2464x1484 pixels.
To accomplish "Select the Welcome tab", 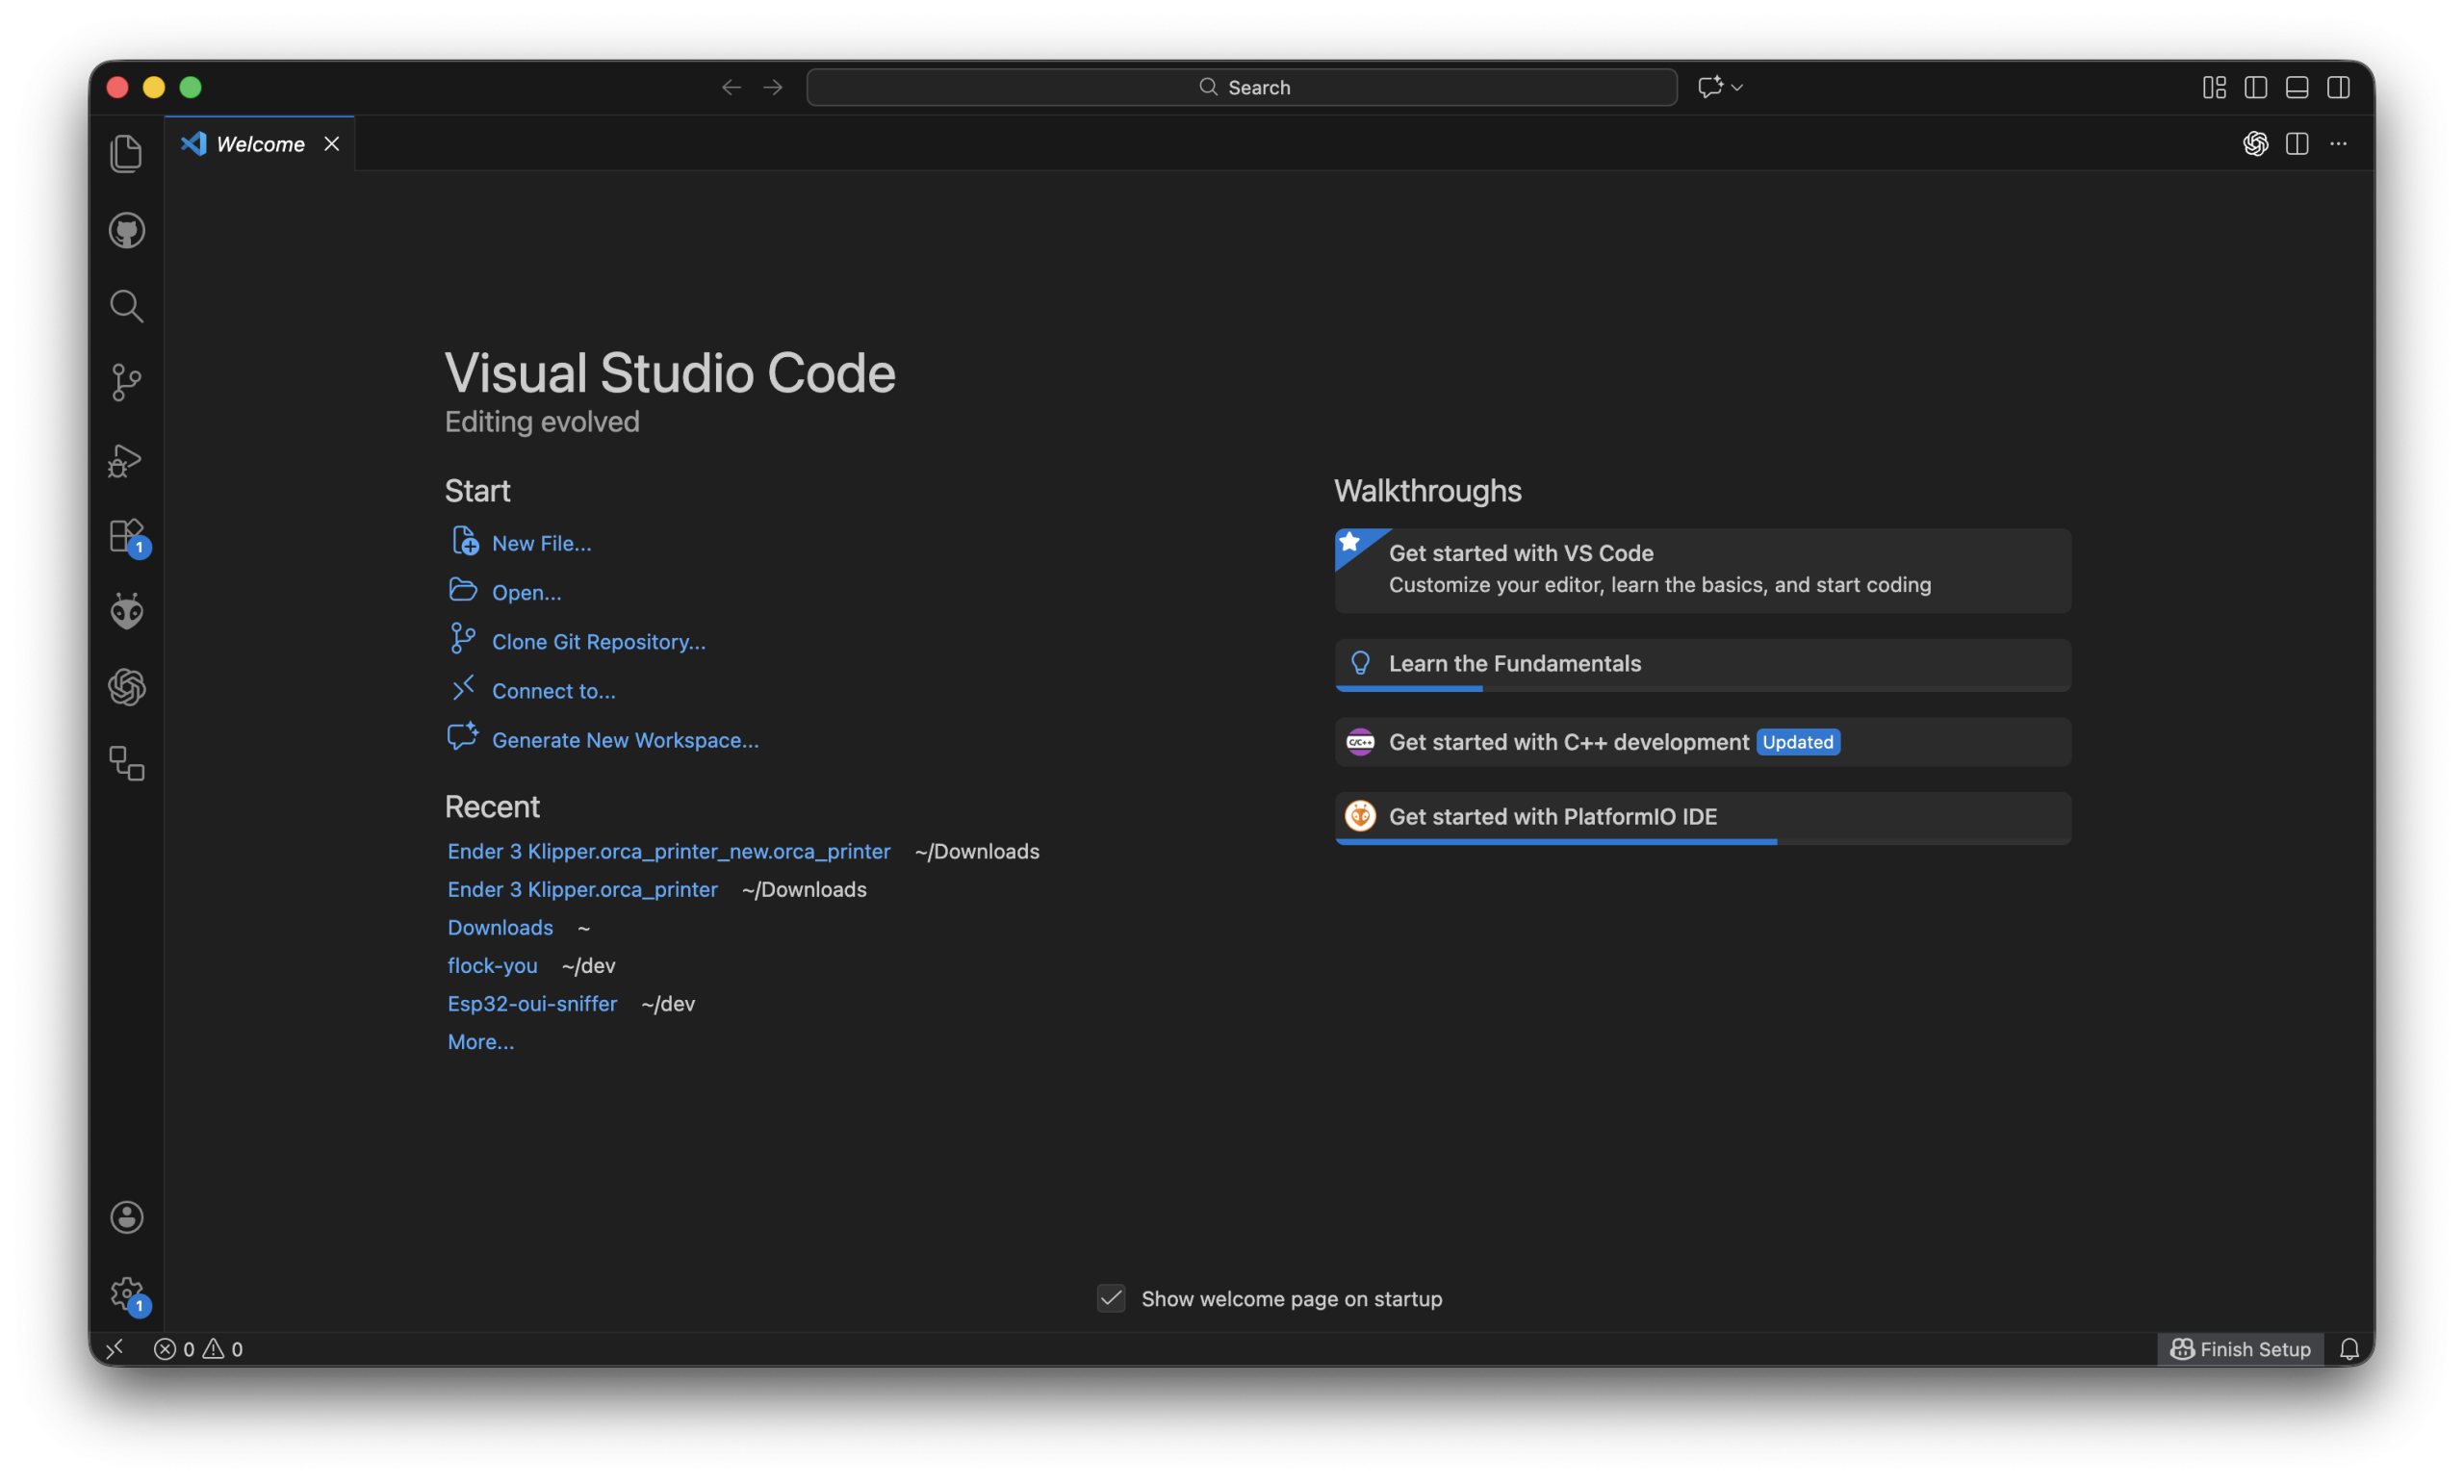I will click(x=258, y=143).
